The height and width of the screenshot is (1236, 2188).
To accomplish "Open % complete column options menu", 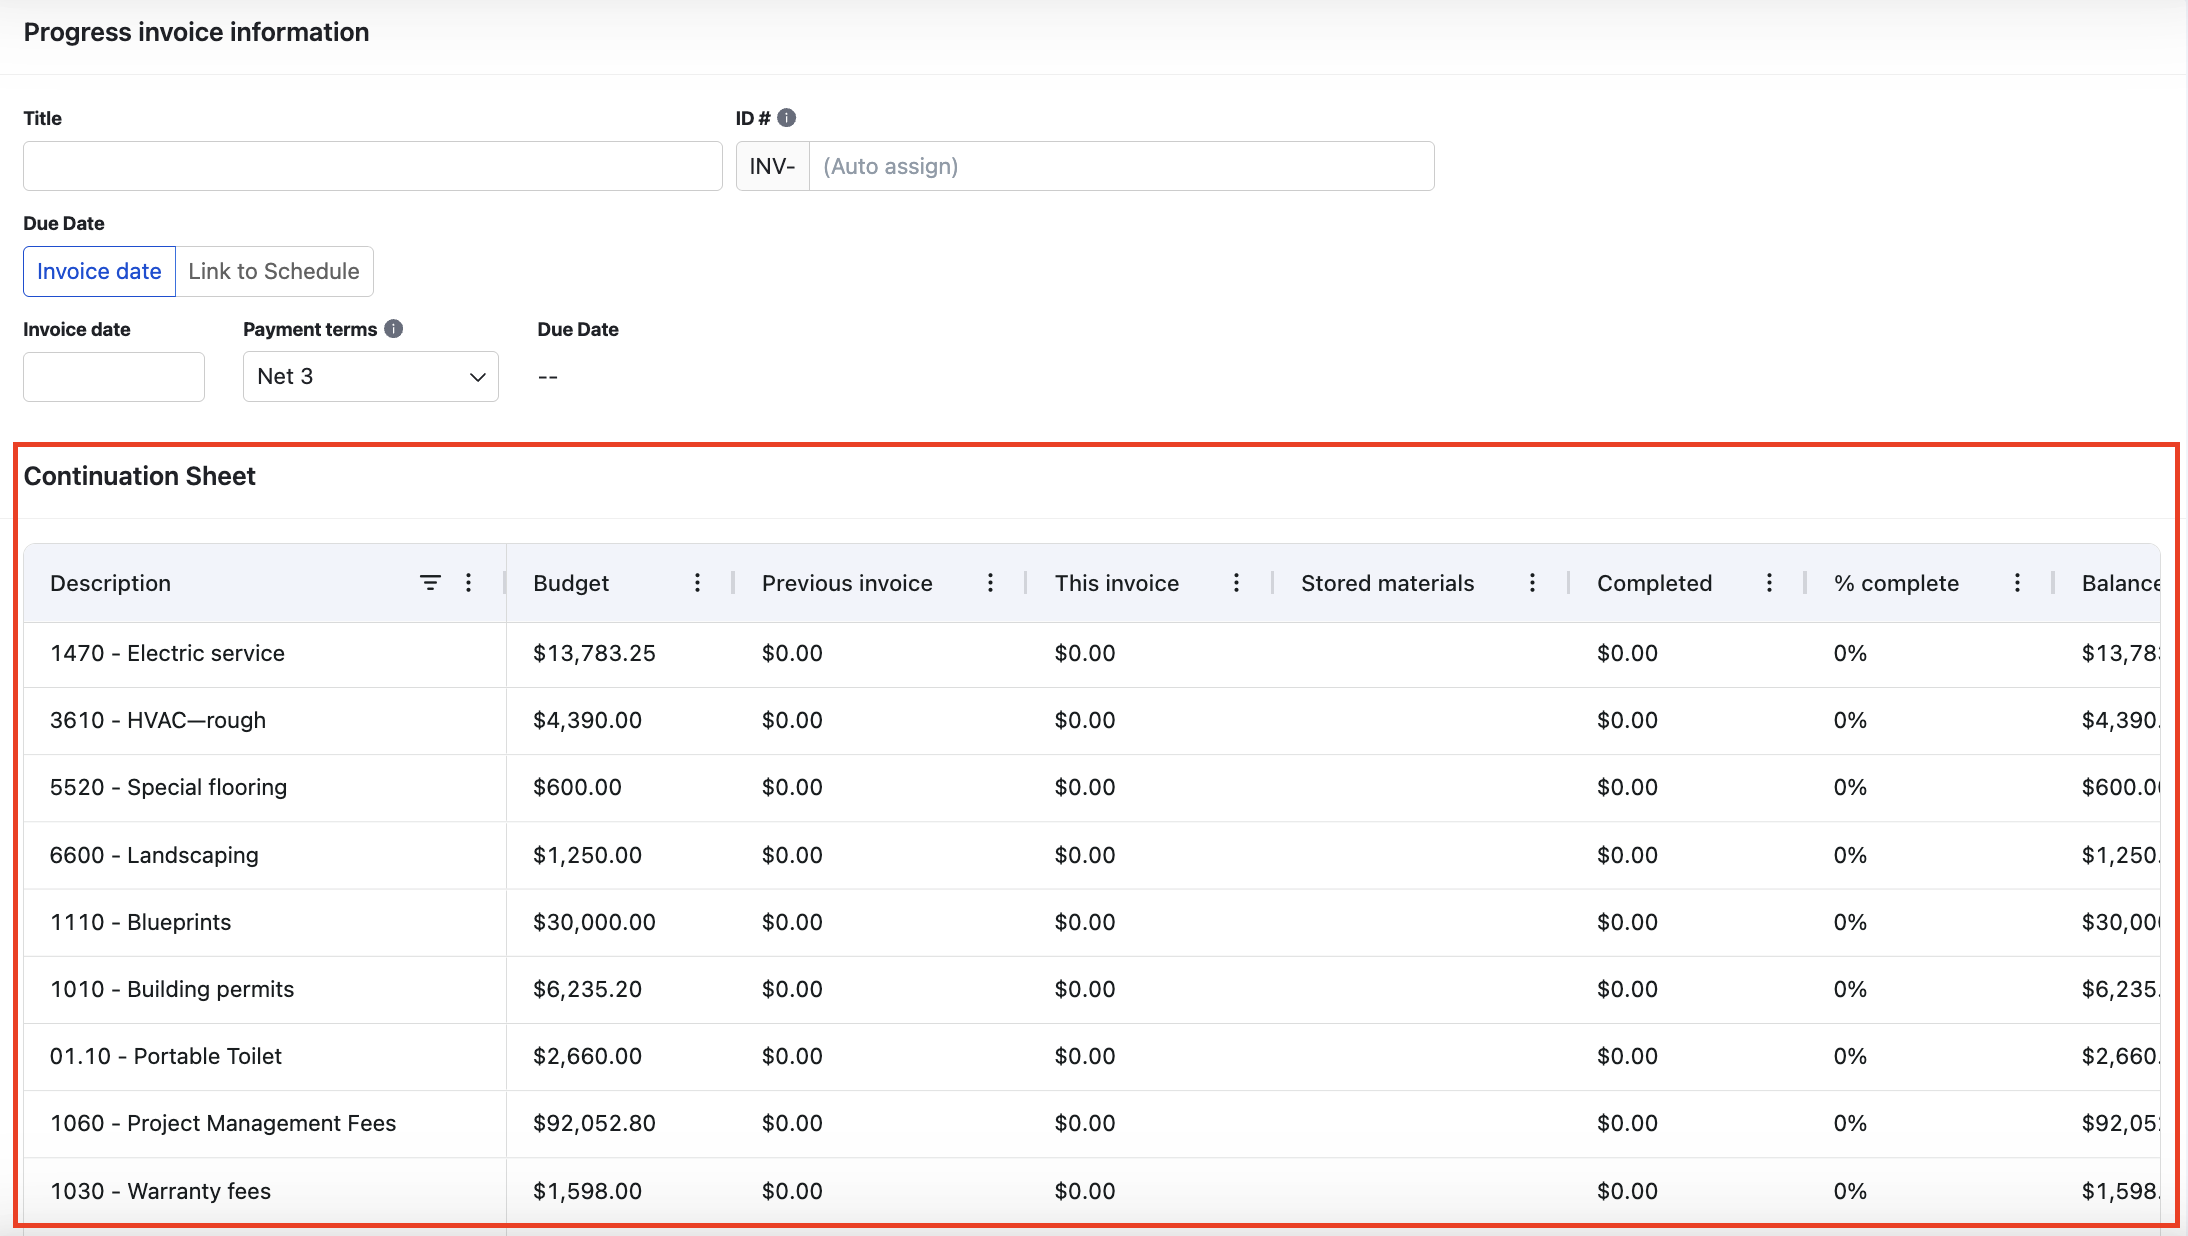I will click(2017, 583).
